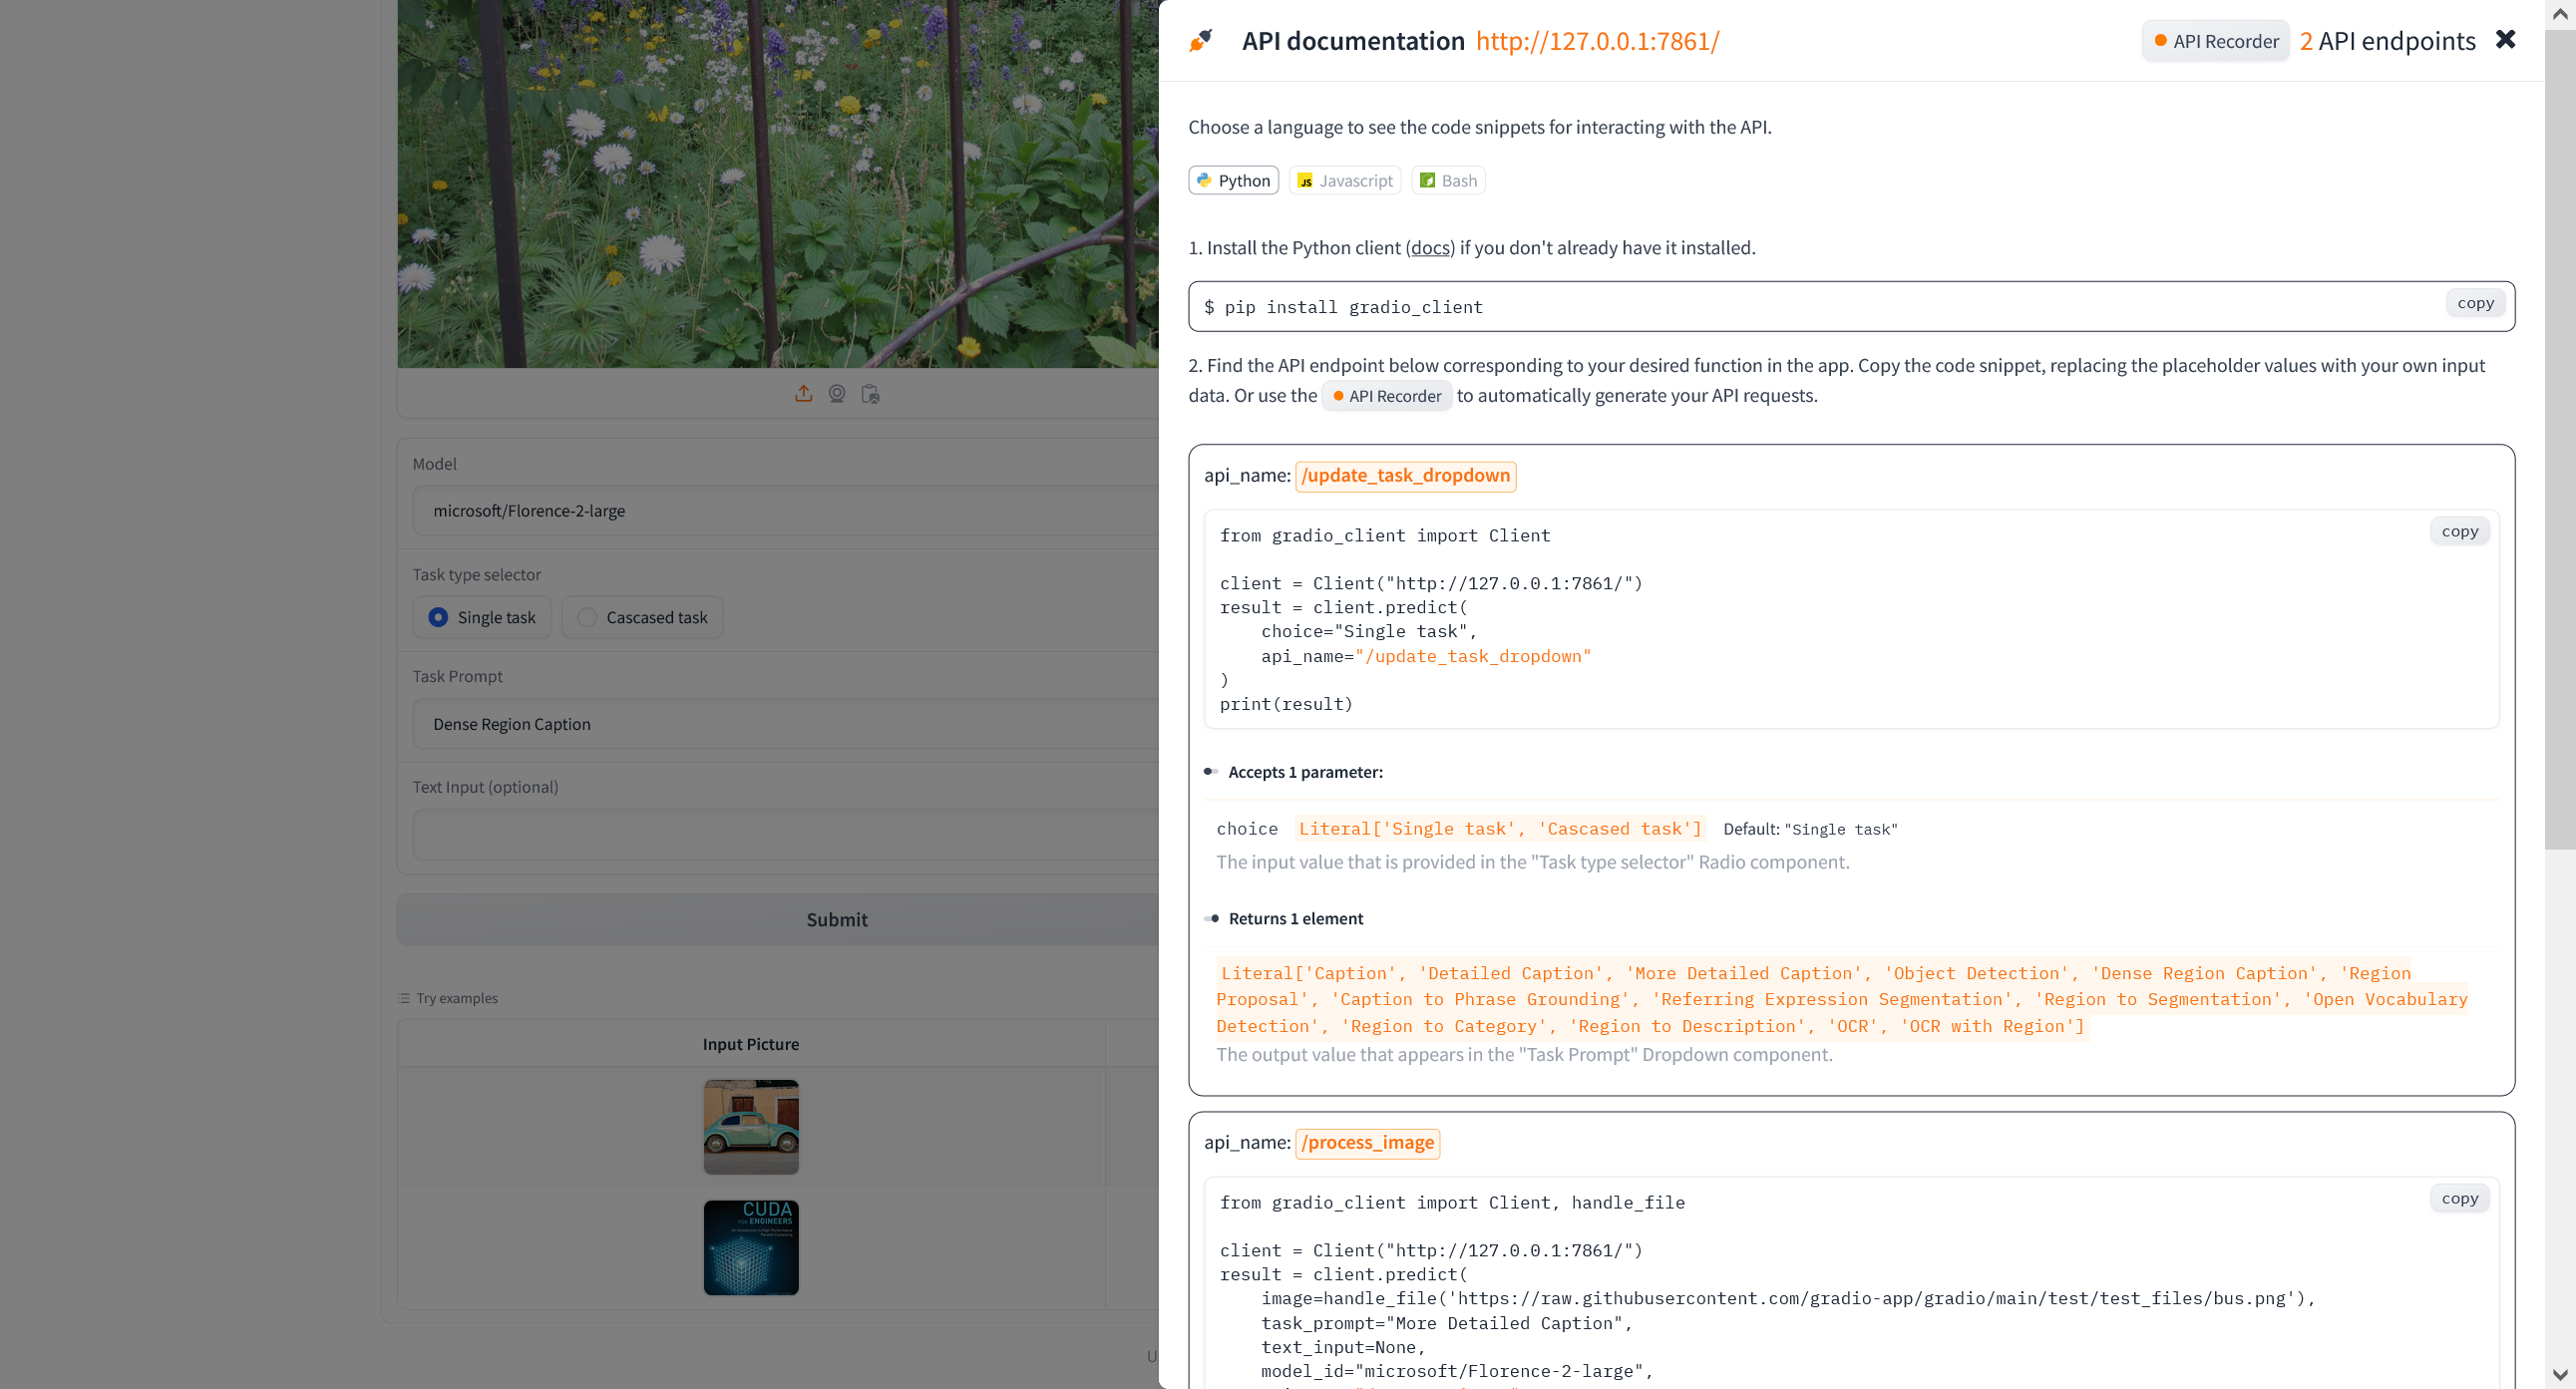2576x1389 pixels.
Task: Click the 'Accepts 1 parameter:' heading
Action: (x=1305, y=772)
